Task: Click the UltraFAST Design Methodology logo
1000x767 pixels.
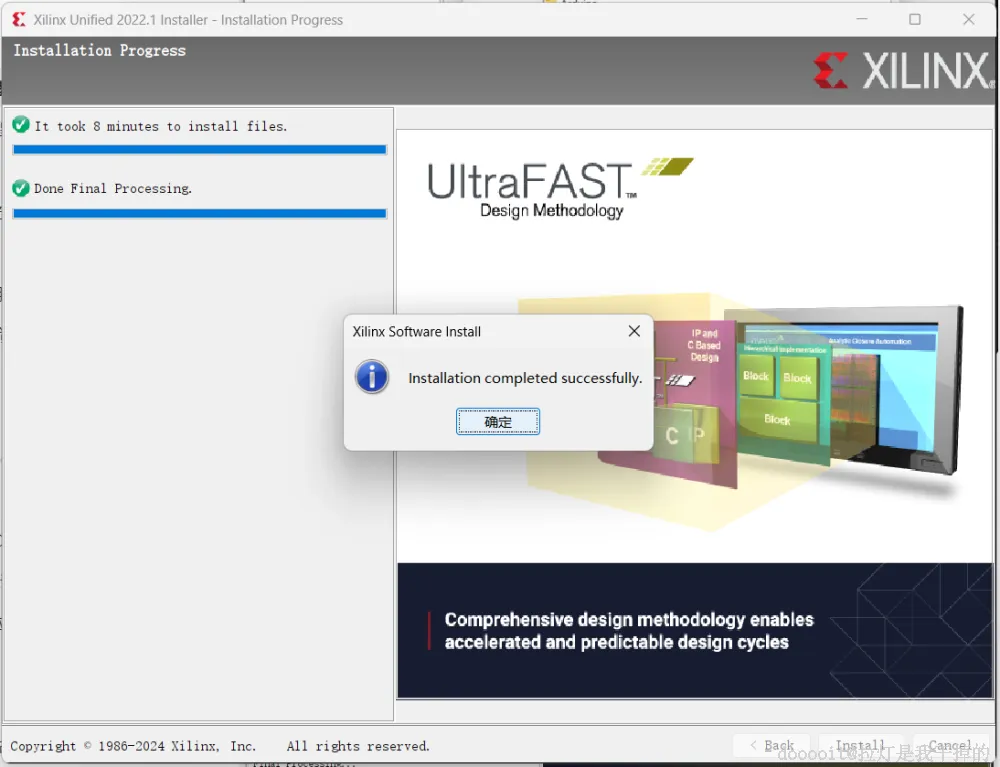Action: coord(559,189)
